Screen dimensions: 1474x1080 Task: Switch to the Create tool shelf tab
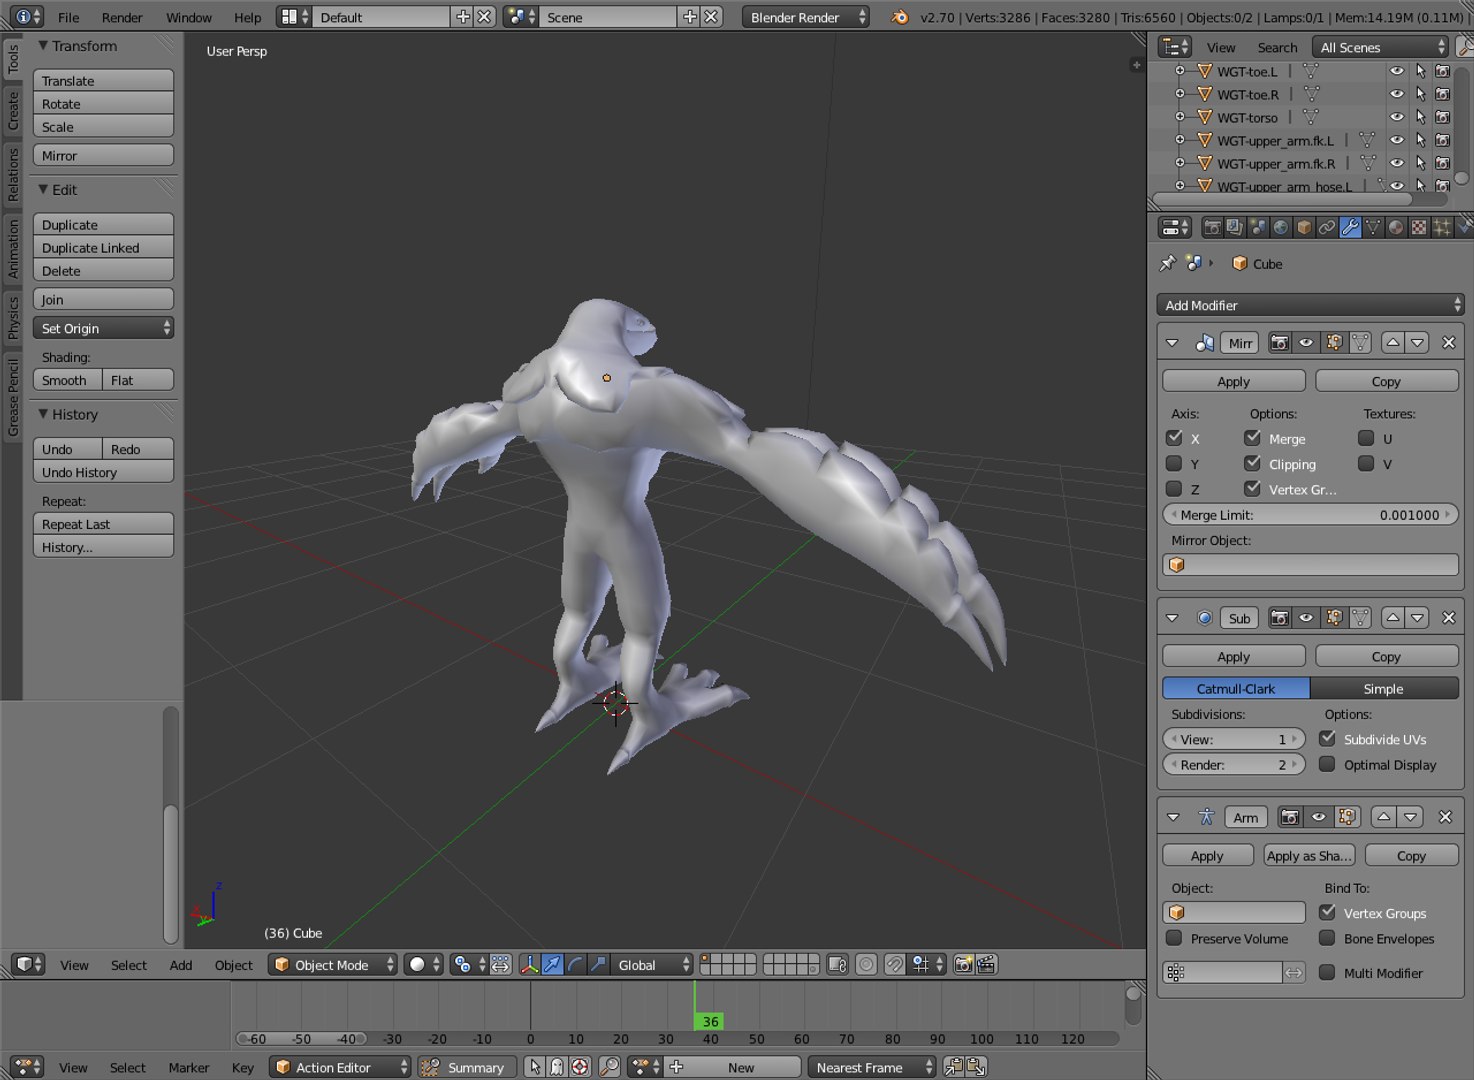[x=13, y=109]
